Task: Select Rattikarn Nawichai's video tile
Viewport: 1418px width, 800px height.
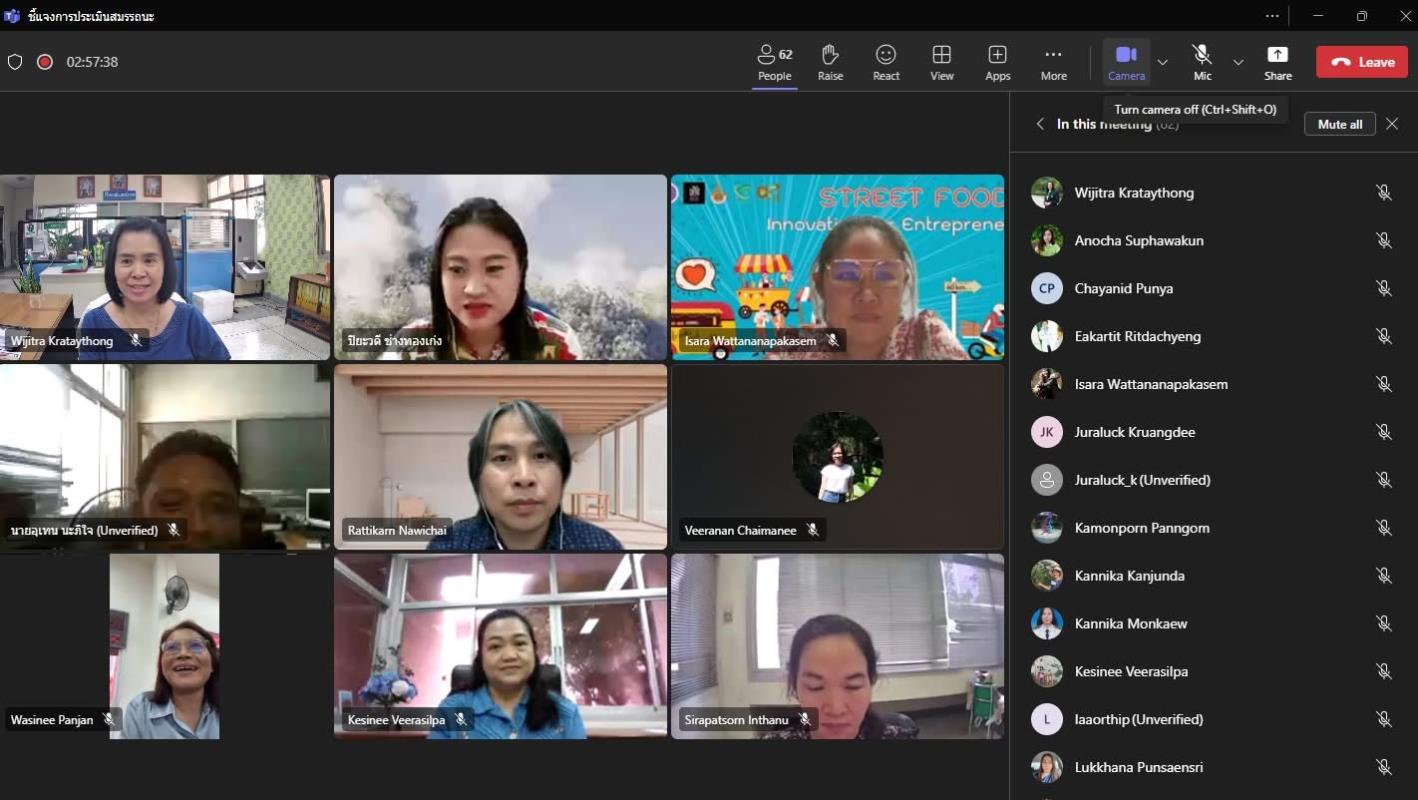Action: (500, 457)
